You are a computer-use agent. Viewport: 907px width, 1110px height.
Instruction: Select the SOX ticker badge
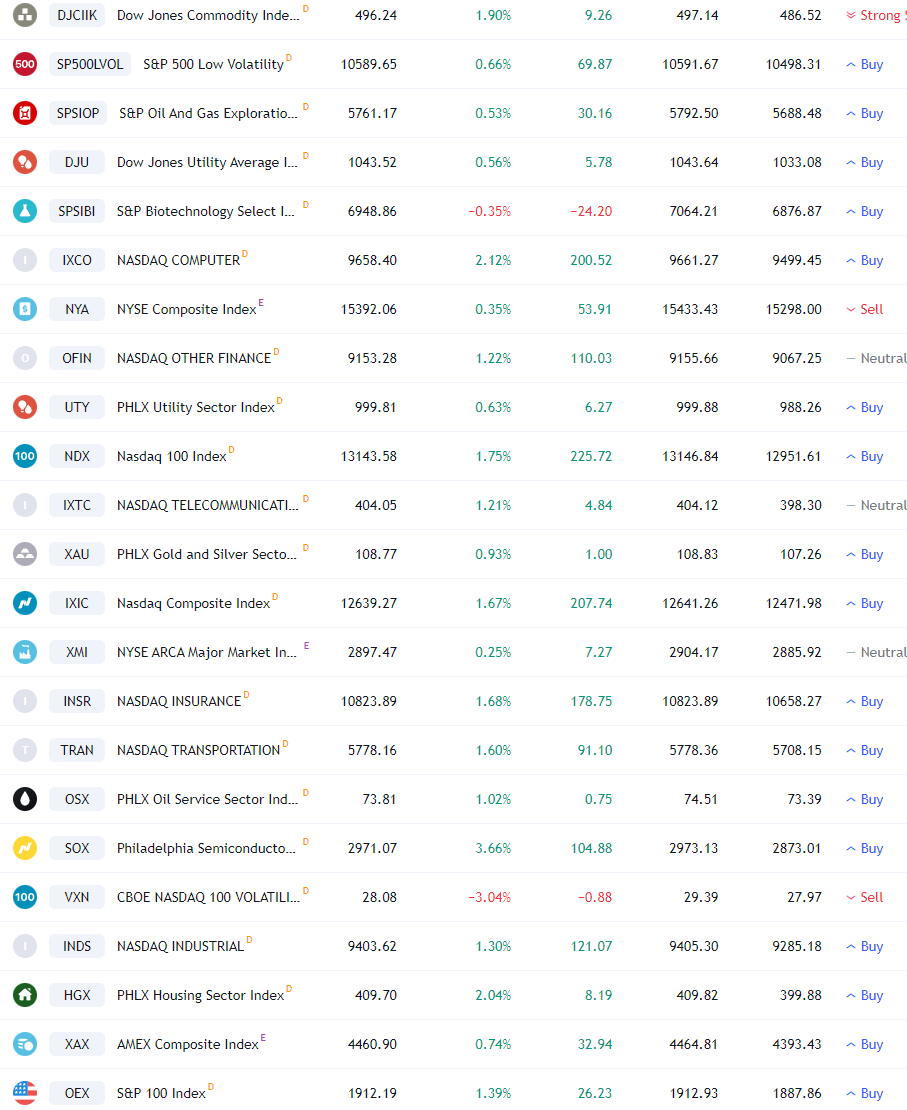tap(77, 848)
